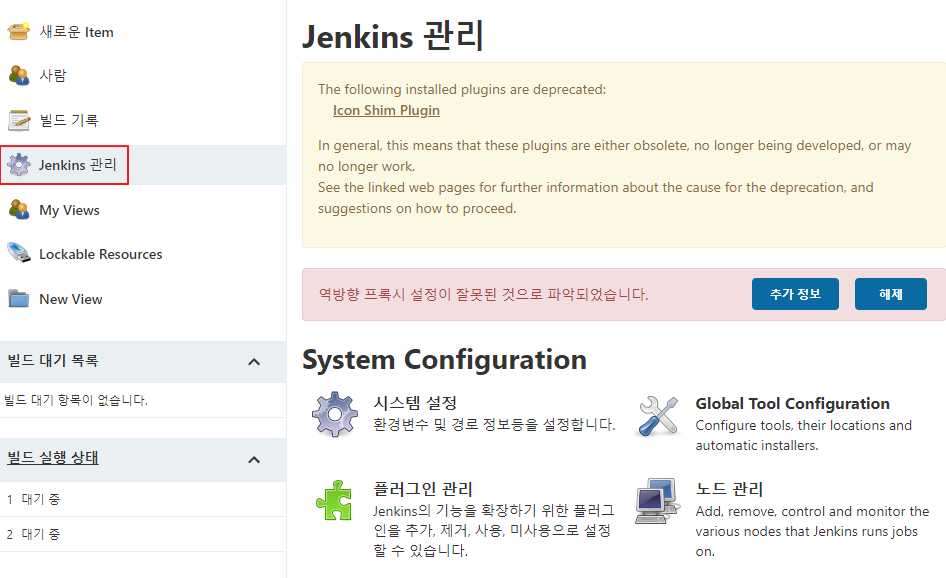Collapse the 빌드 실행 상태 panel

point(254,460)
